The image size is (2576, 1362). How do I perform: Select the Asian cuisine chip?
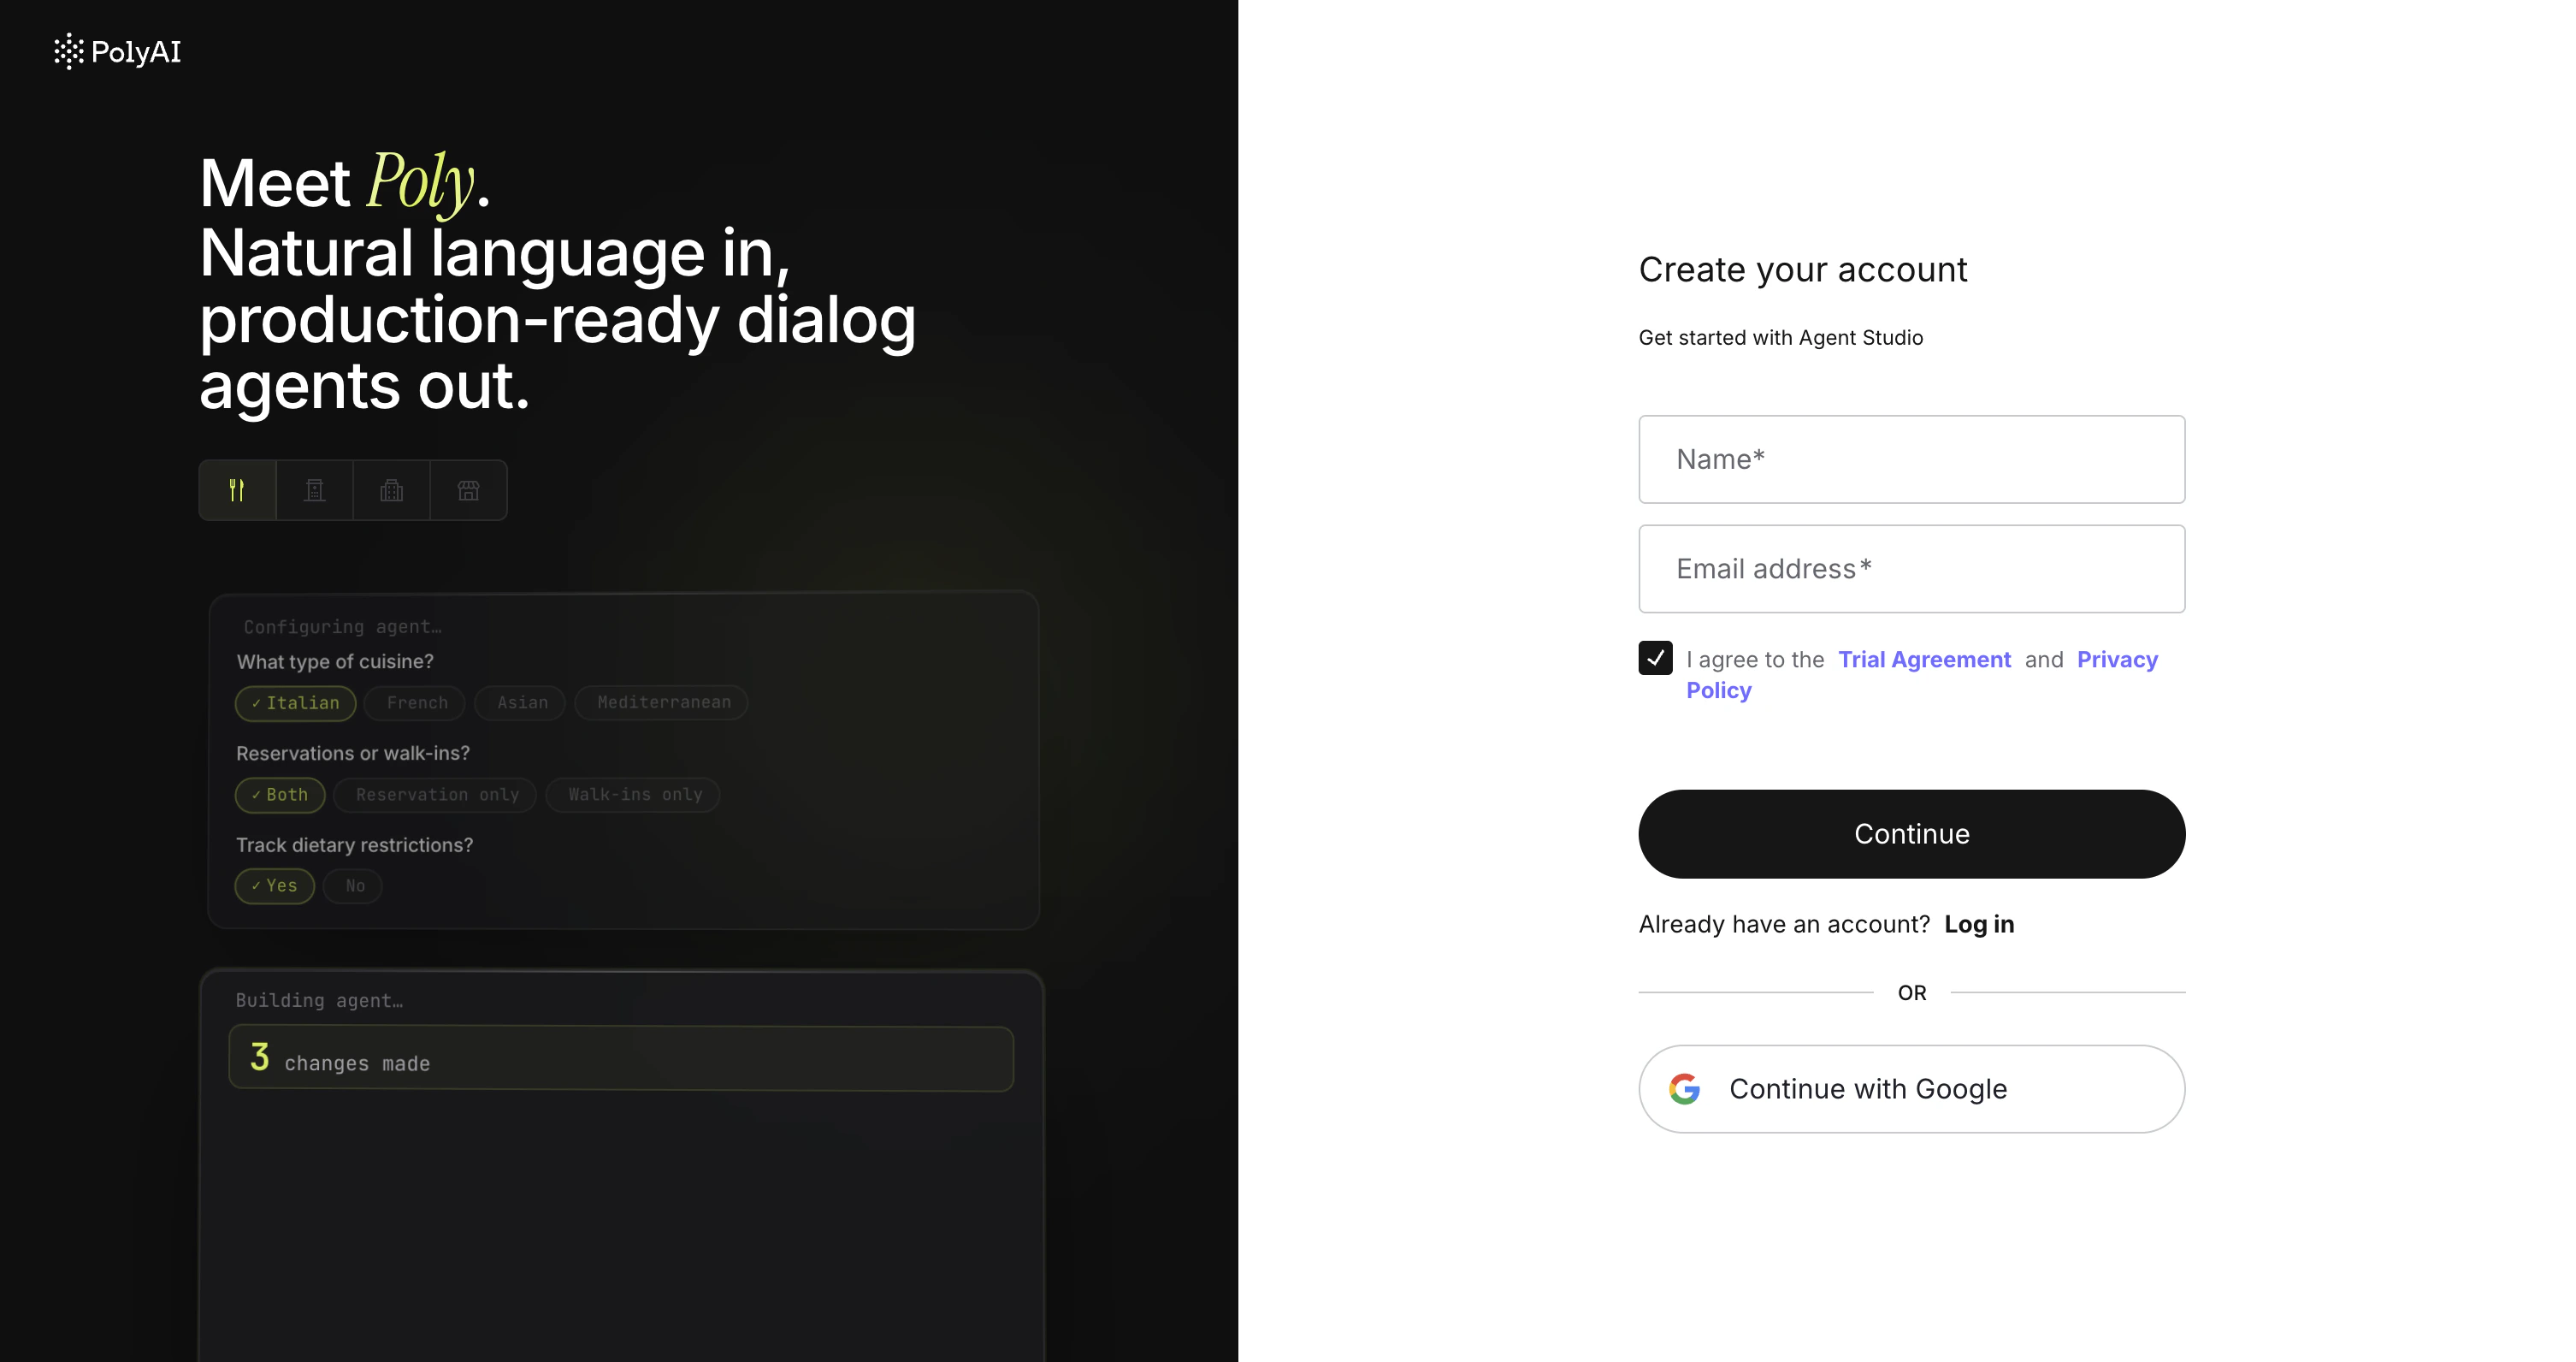click(x=521, y=703)
